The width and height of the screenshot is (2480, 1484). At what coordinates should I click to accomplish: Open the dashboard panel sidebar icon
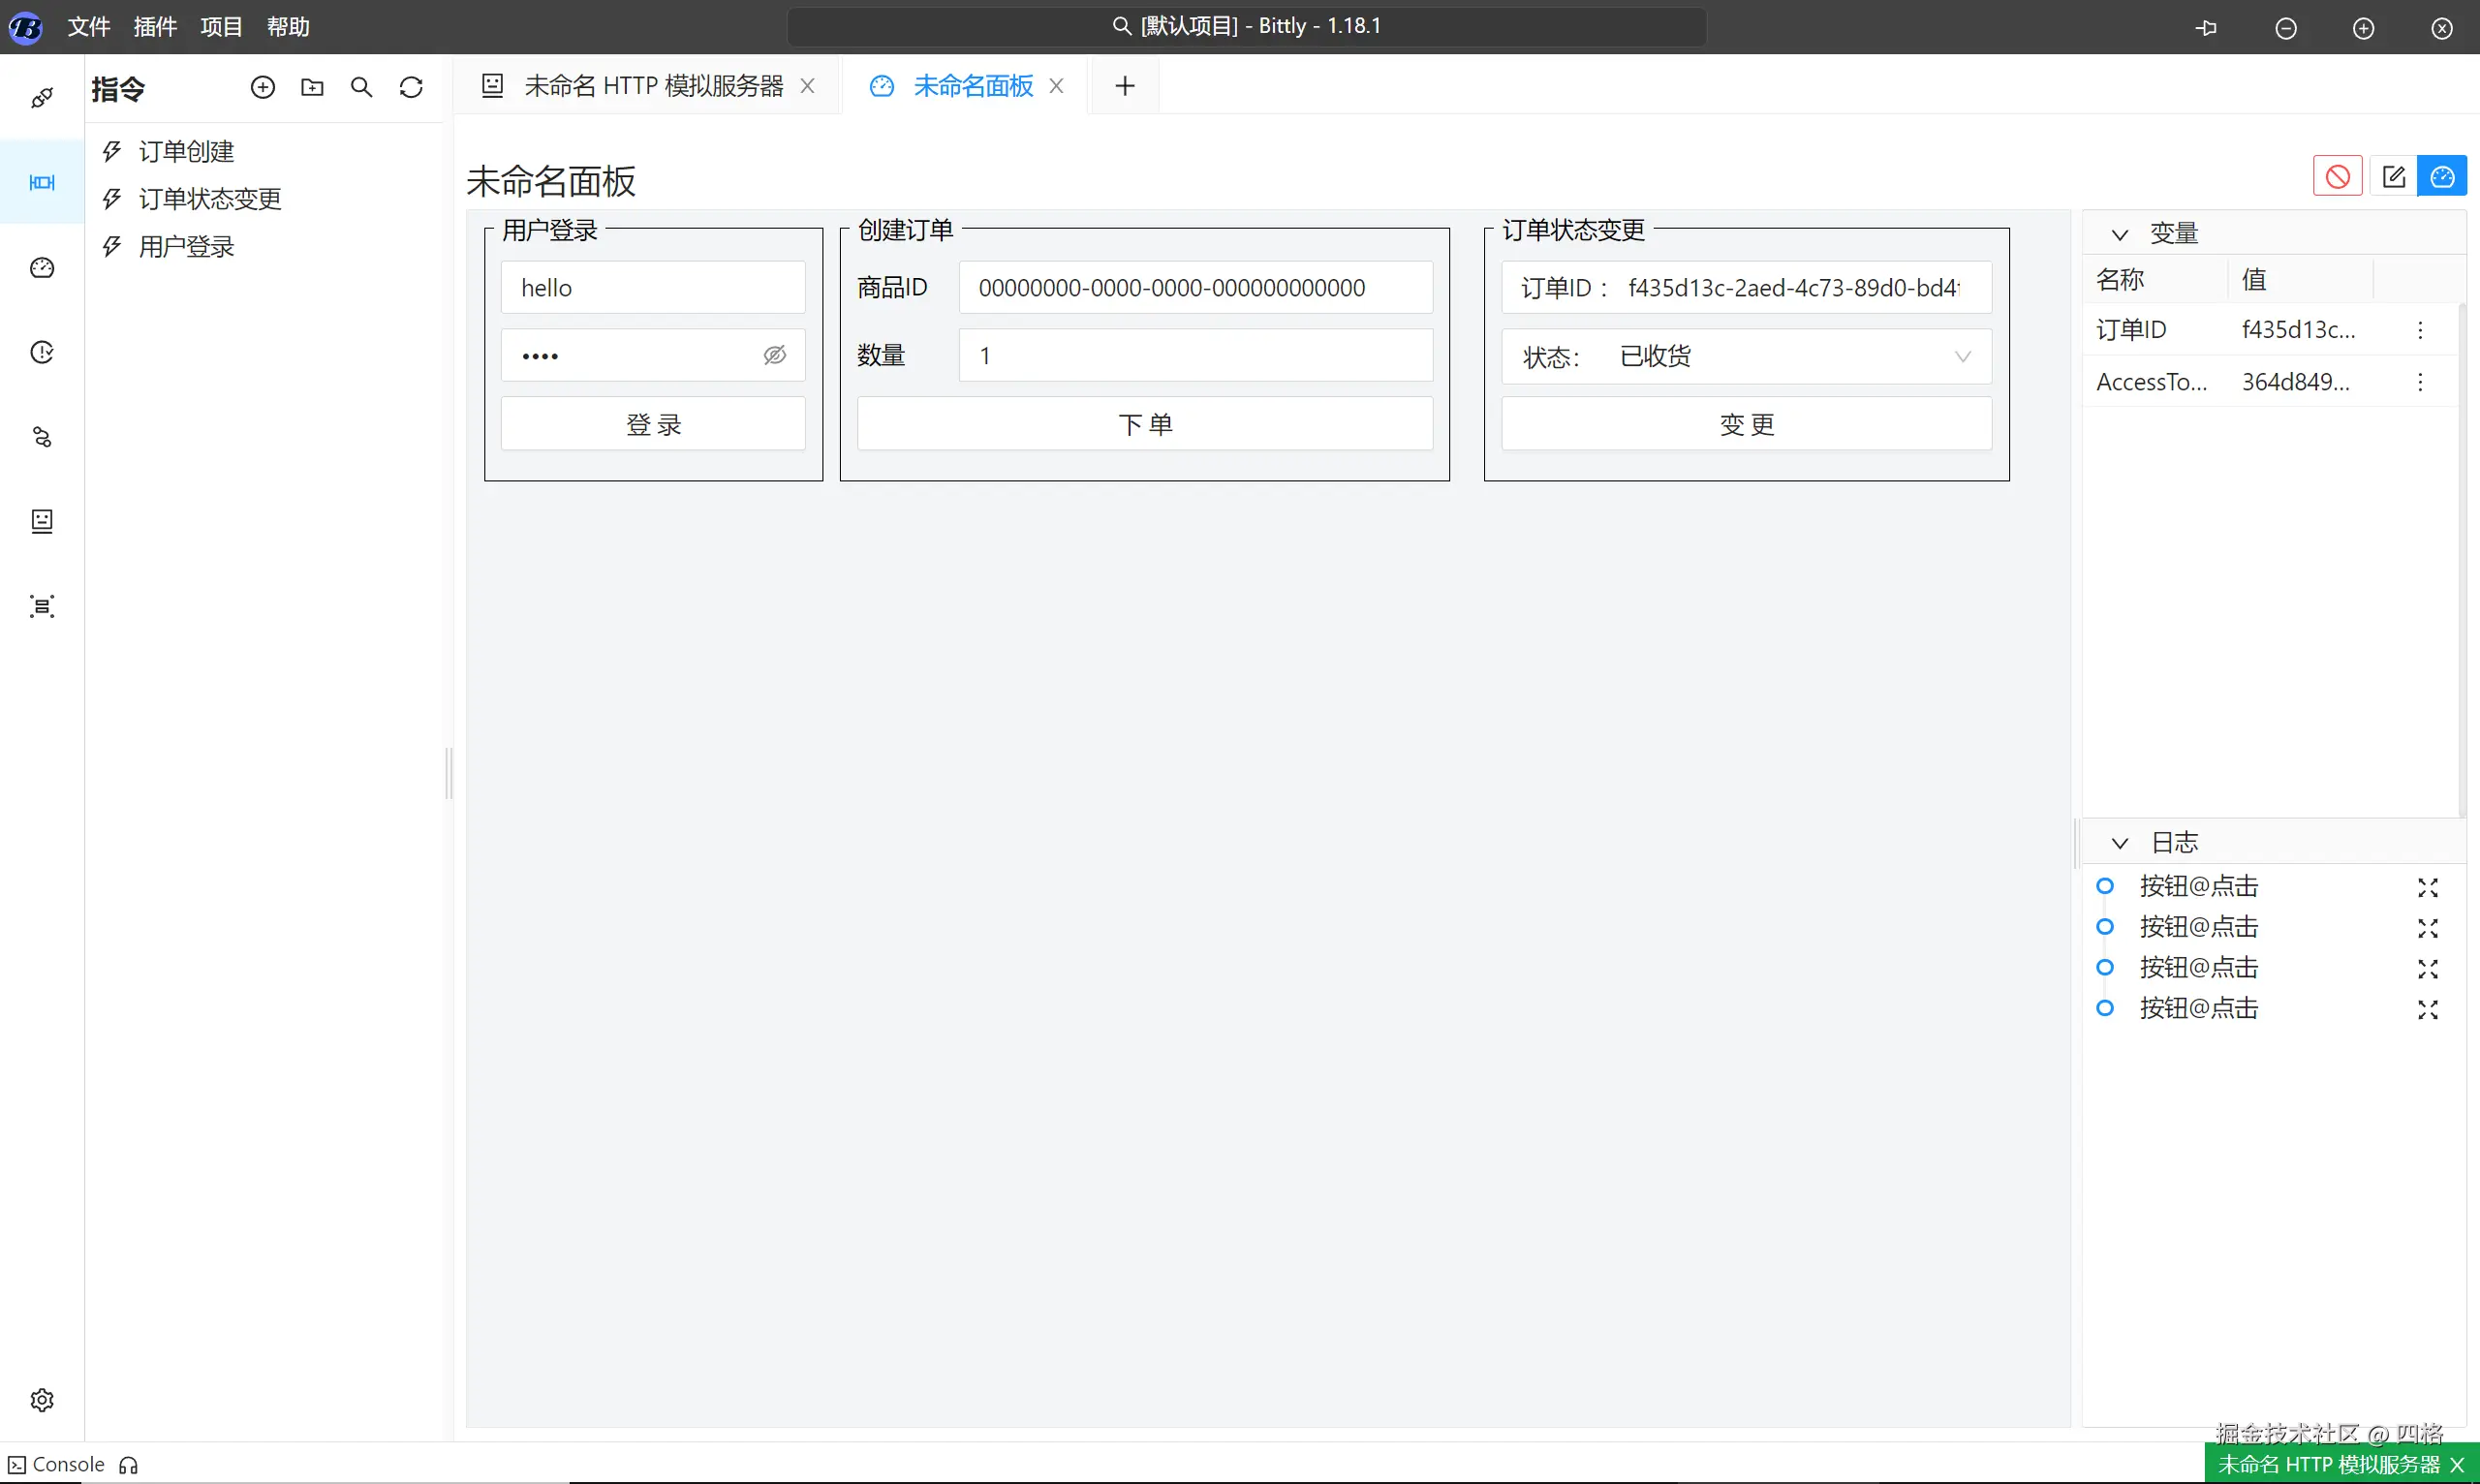42,267
